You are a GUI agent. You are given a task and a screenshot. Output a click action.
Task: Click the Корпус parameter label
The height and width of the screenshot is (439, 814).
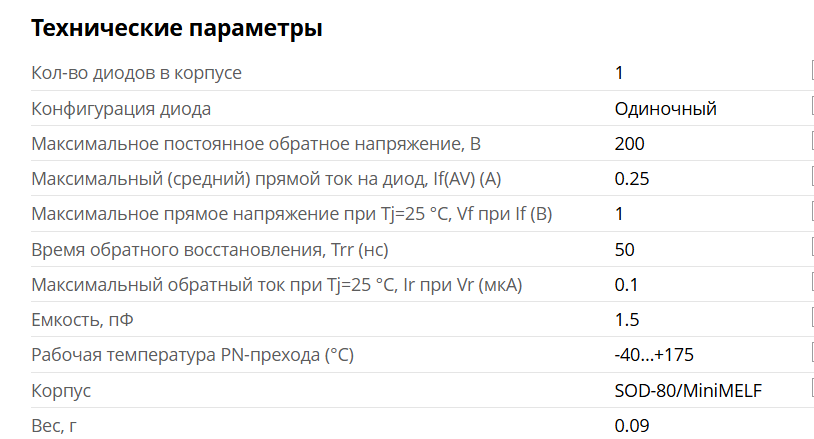point(61,391)
